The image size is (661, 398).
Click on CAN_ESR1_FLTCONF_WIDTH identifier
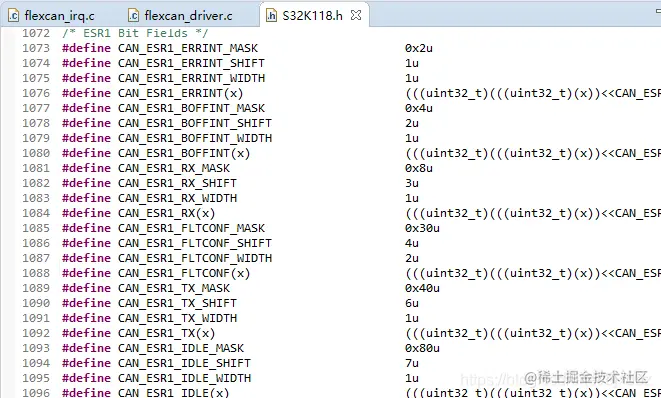[x=195, y=258]
